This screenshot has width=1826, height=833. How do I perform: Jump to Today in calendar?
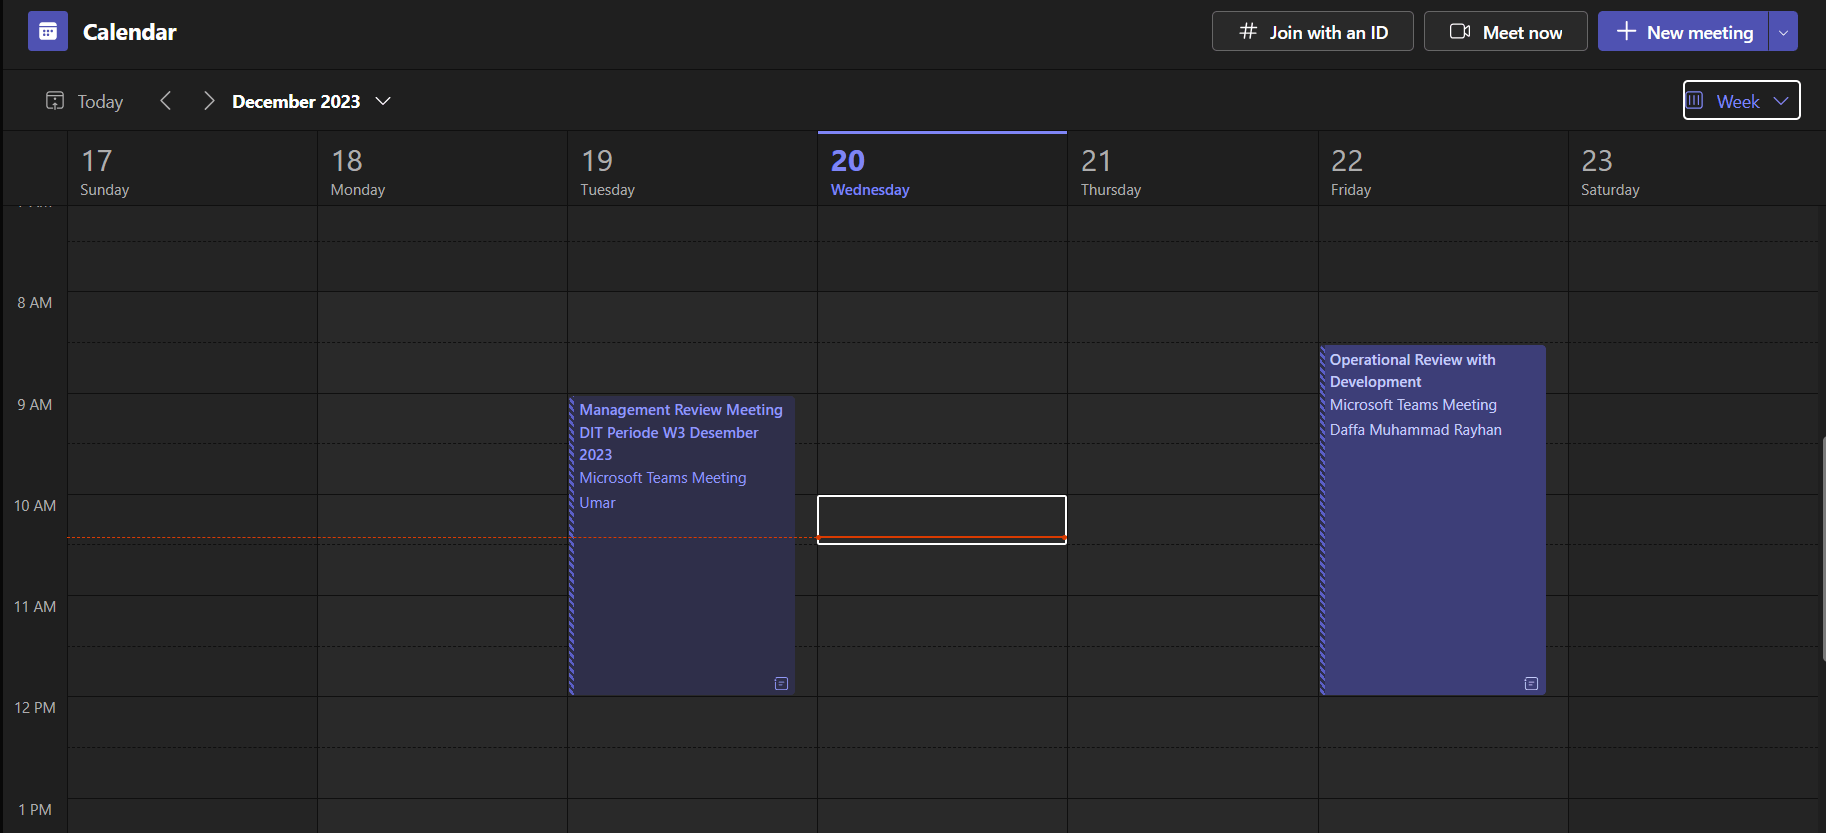pyautogui.click(x=85, y=101)
